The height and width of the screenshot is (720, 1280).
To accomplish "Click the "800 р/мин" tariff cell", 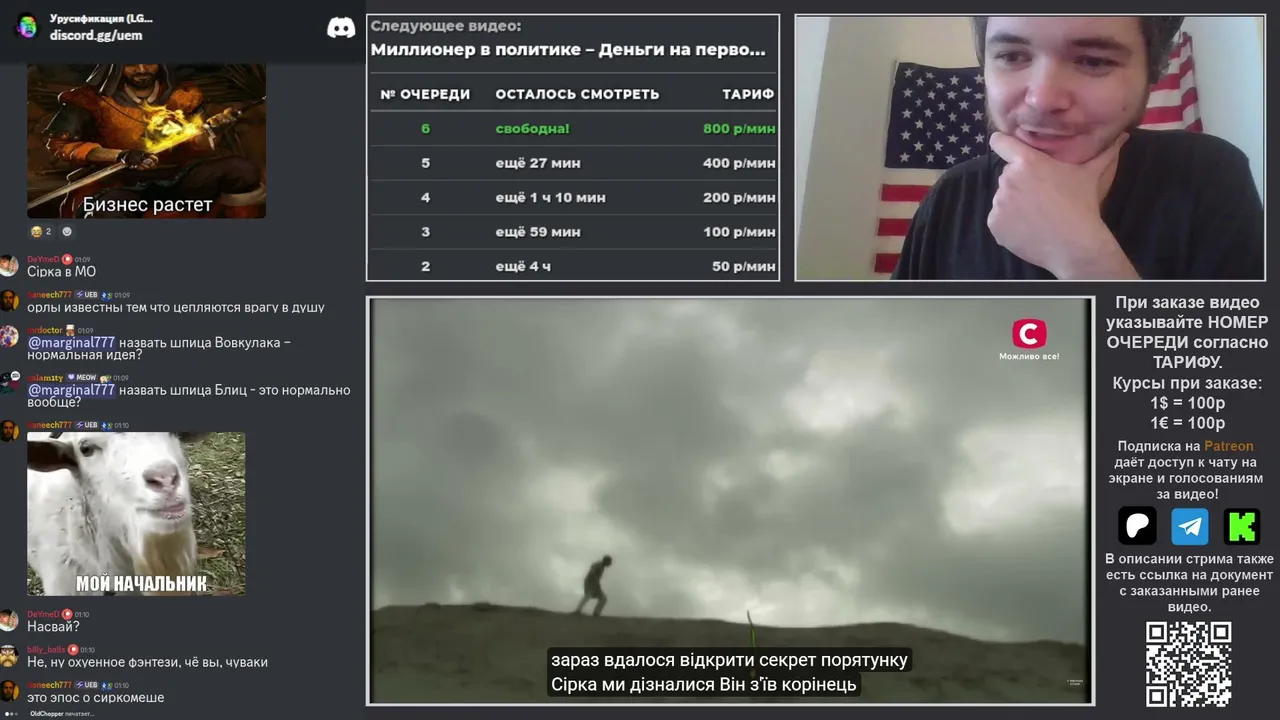I will 739,129.
